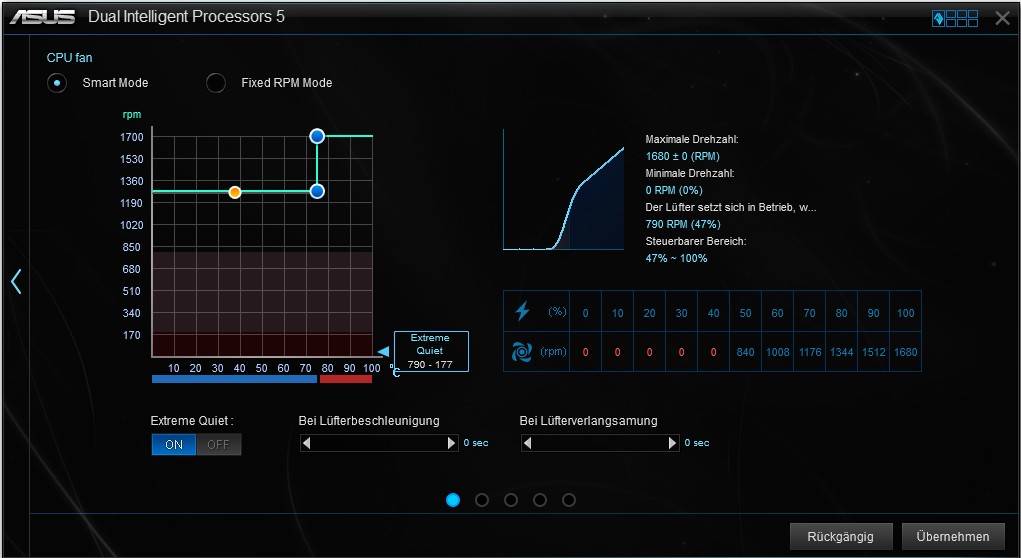The height and width of the screenshot is (558, 1021).
Task: Select the upper blue curve point at 1700 rpm
Action: click(317, 136)
